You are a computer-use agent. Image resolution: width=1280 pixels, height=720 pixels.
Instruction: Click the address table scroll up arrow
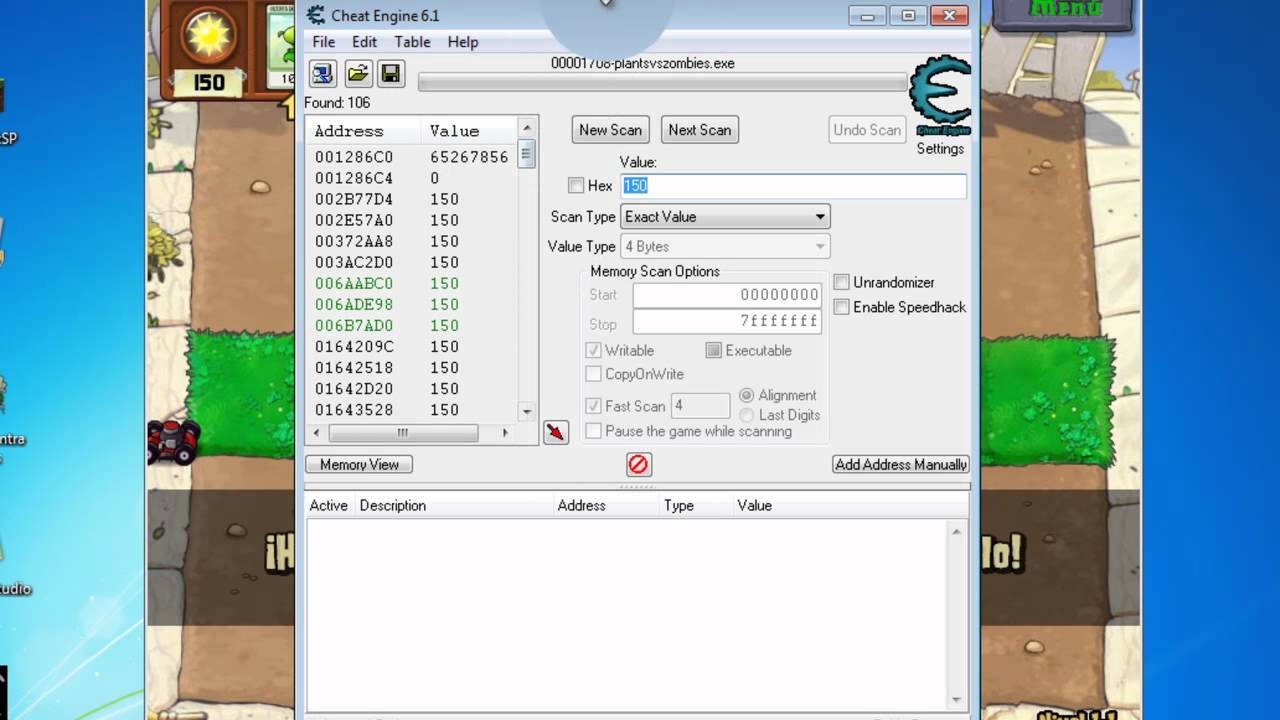[957, 531]
